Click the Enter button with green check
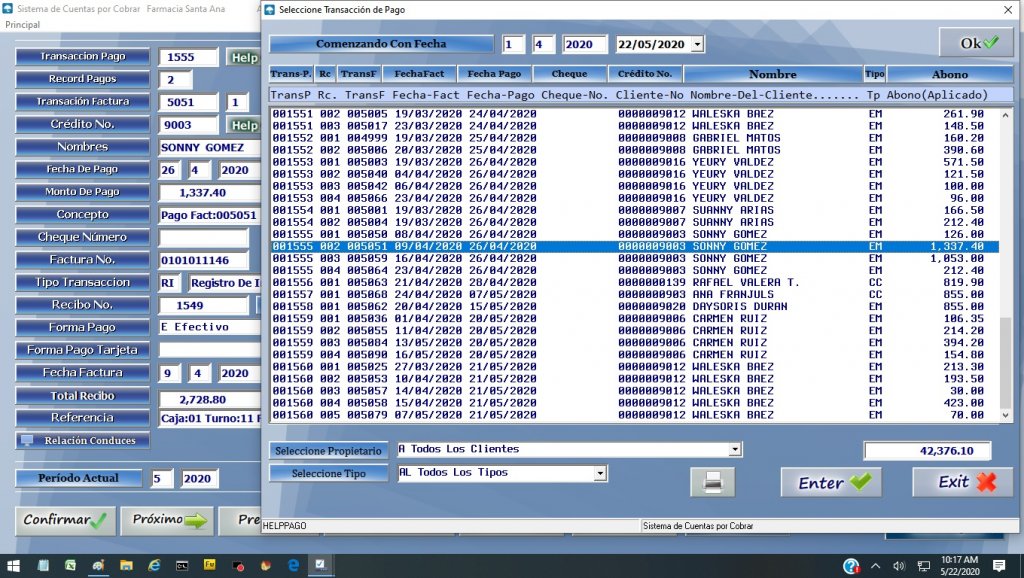 tap(832, 482)
